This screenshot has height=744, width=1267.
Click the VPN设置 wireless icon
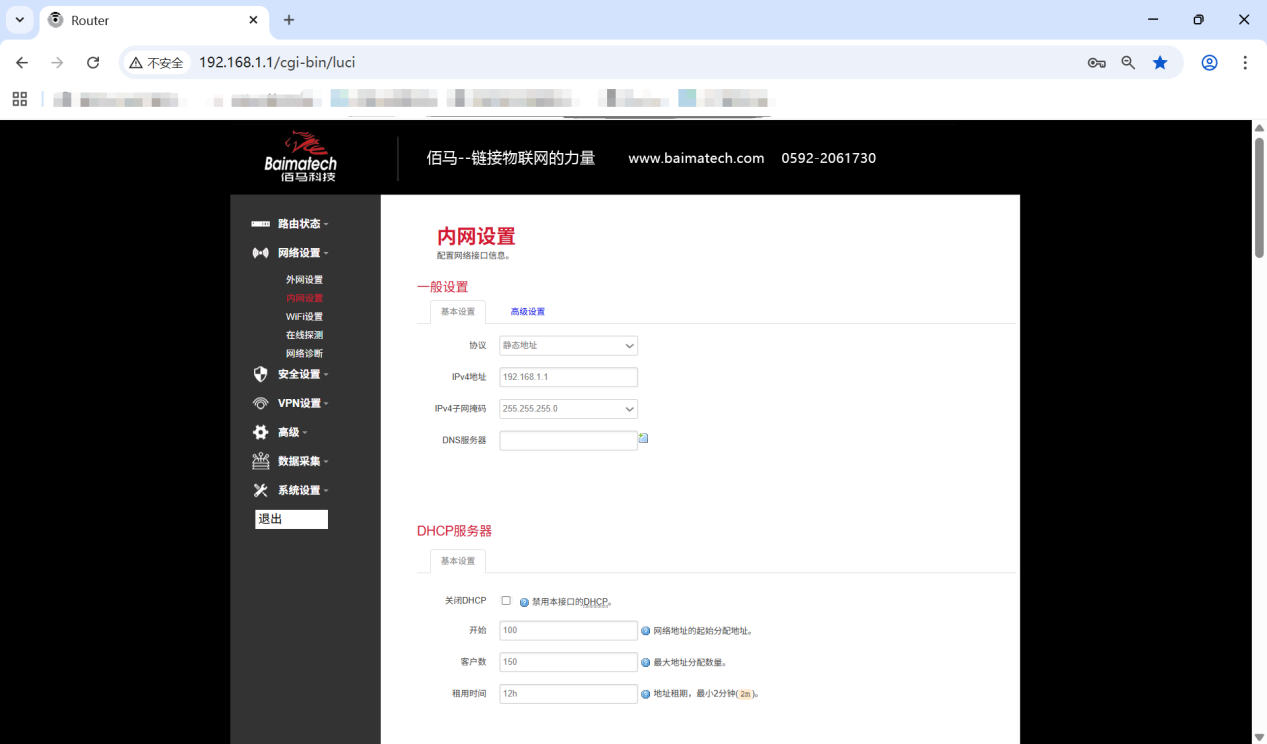coord(260,402)
